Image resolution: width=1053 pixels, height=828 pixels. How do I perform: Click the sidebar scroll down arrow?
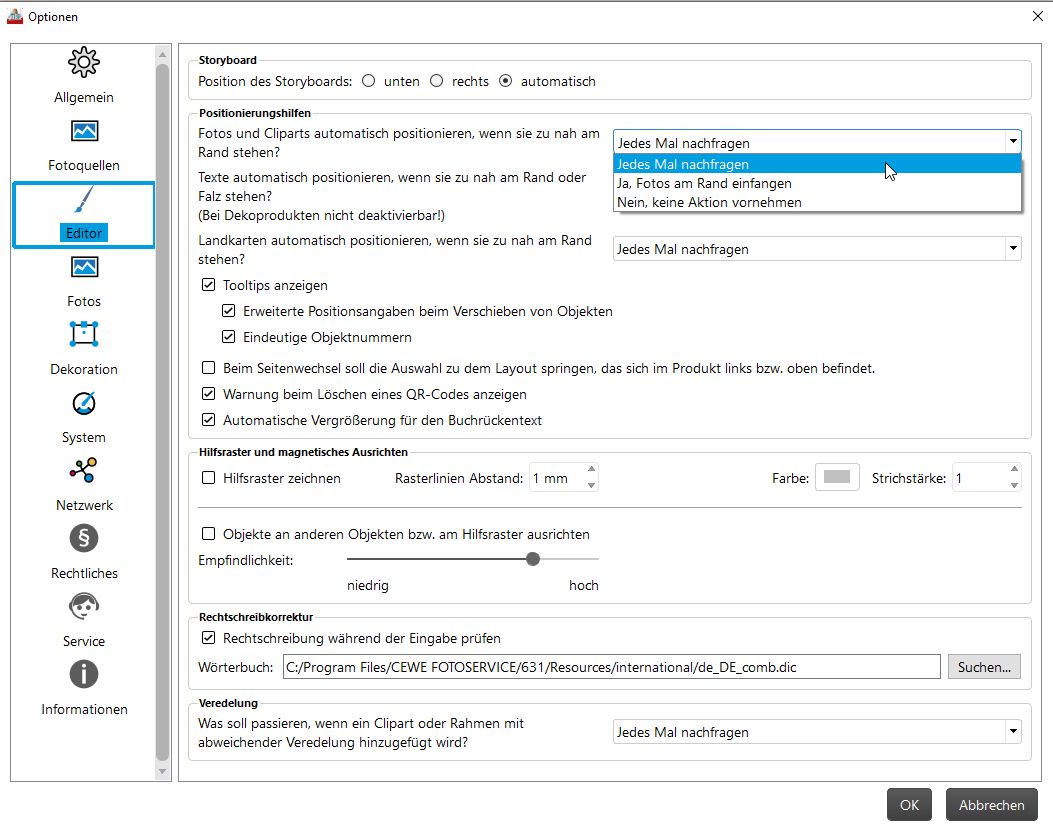(162, 772)
